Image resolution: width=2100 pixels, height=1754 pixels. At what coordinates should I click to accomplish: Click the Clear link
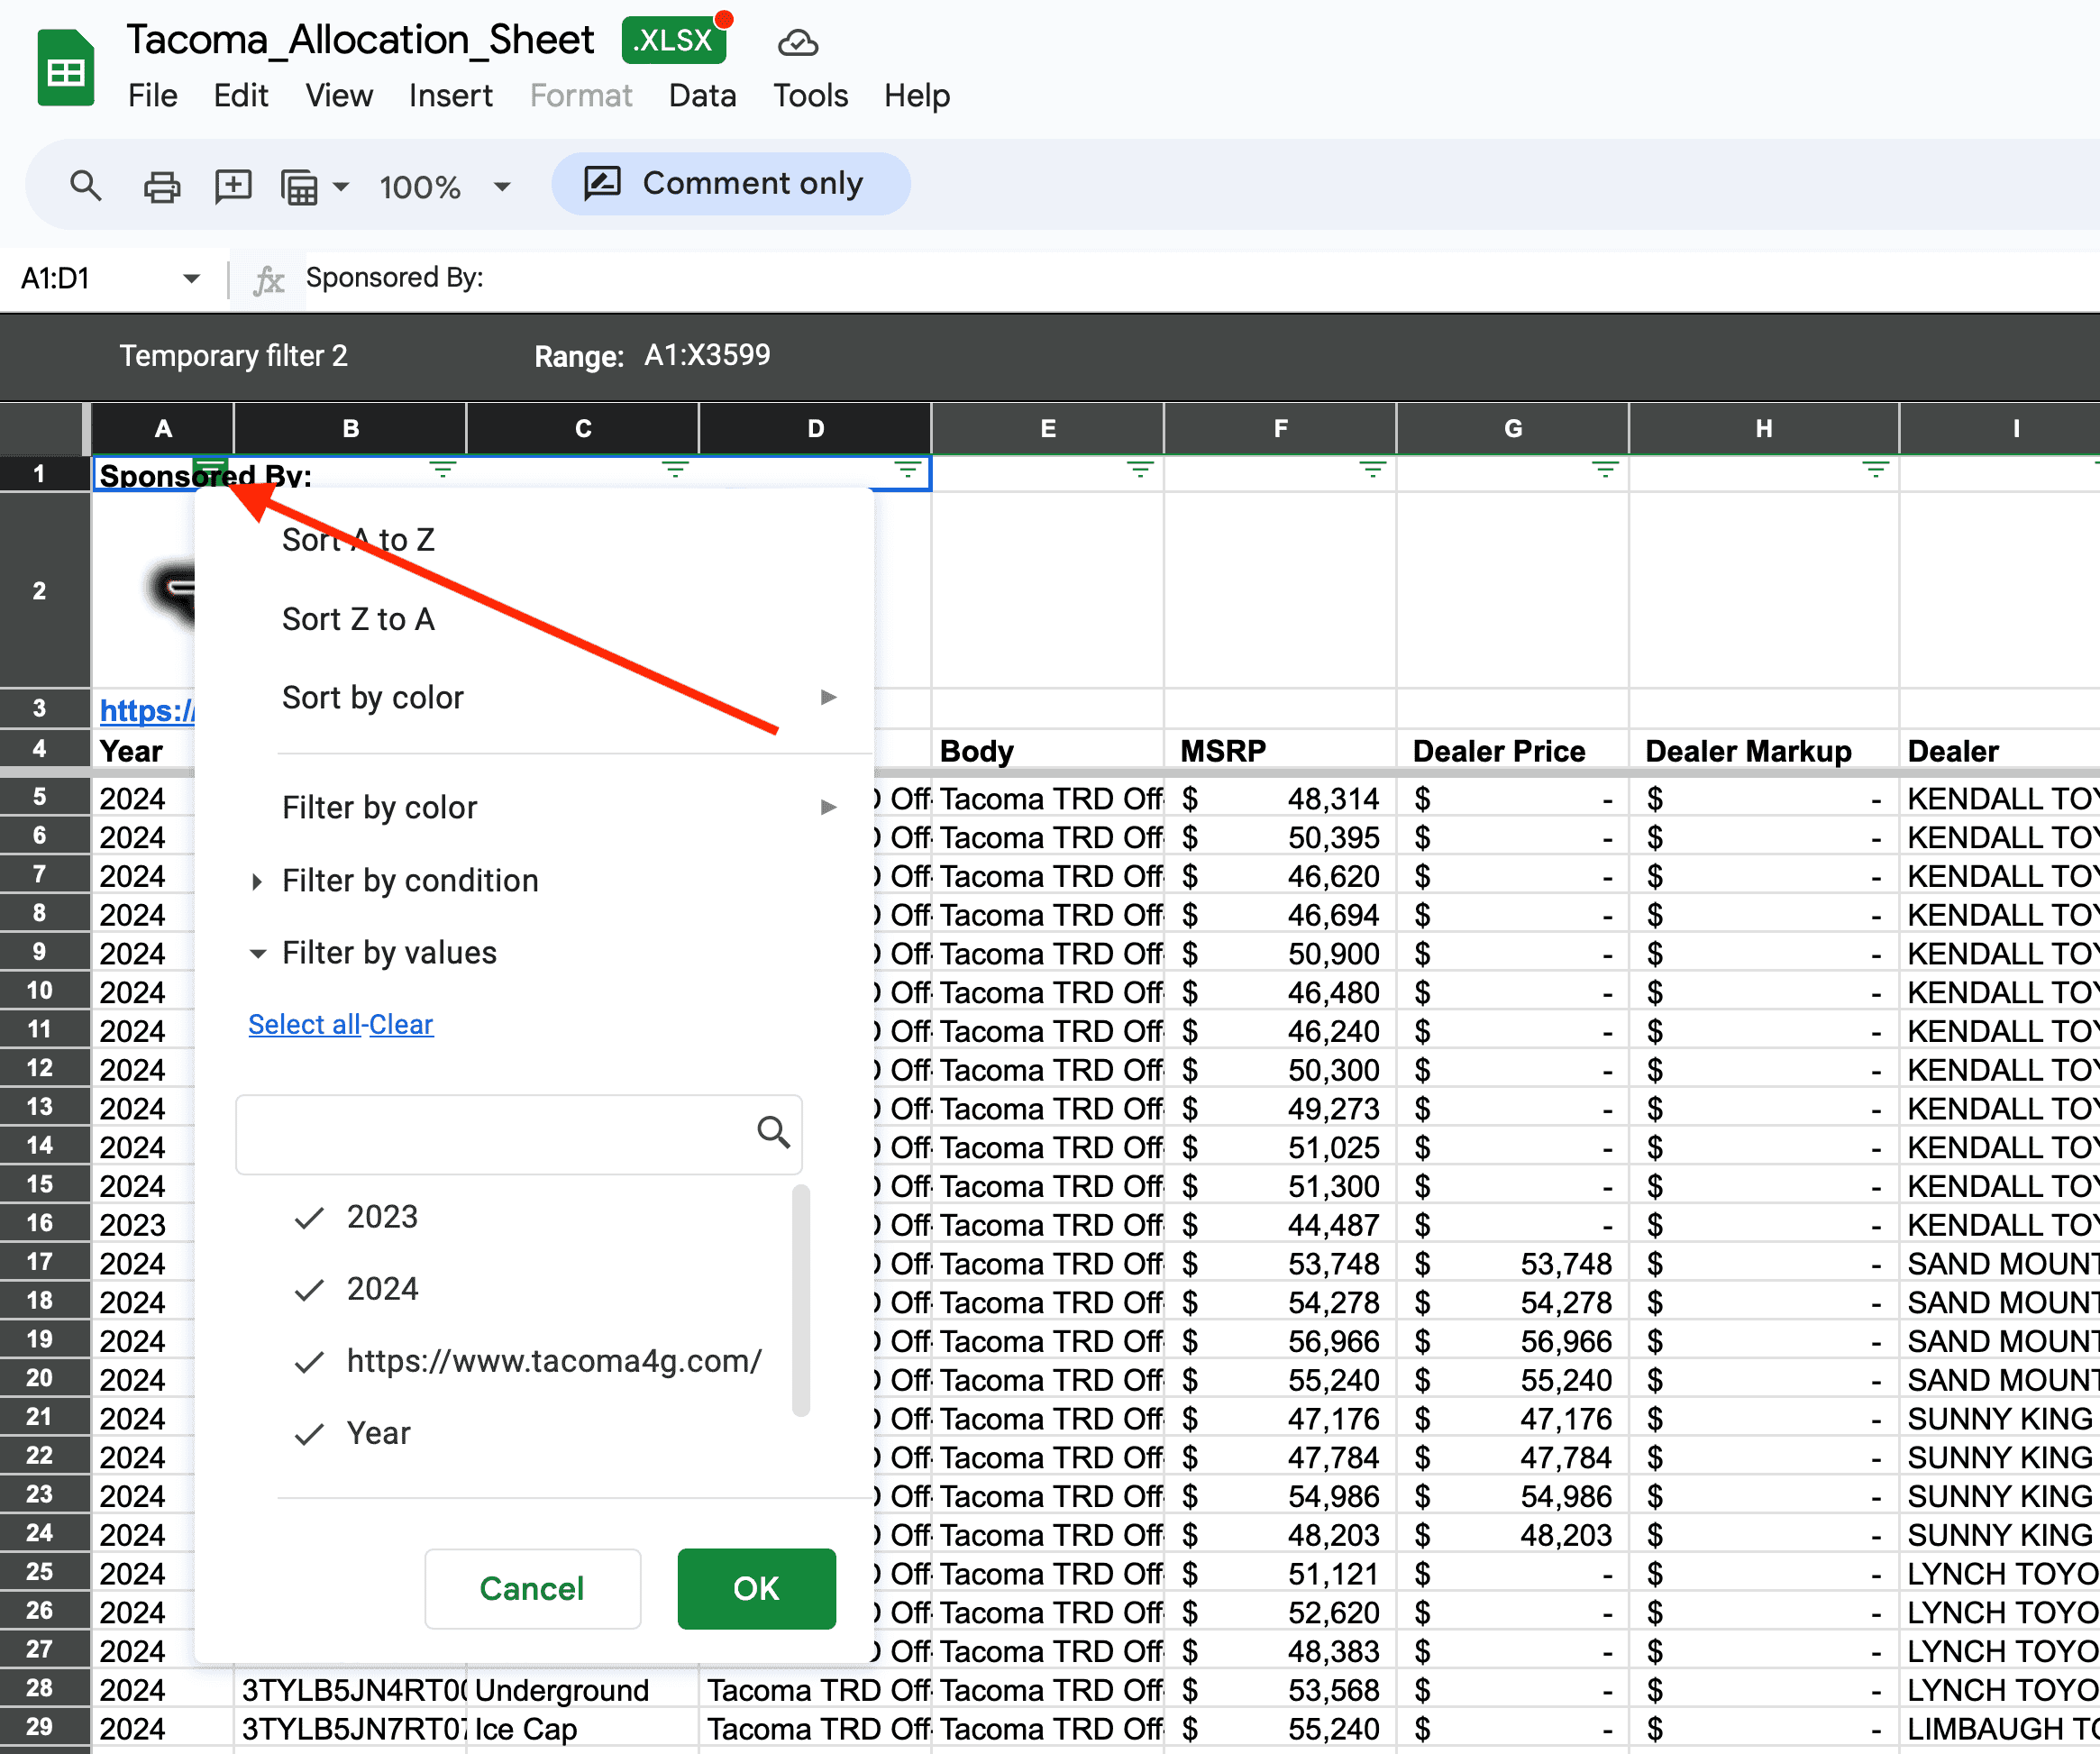click(x=401, y=1025)
